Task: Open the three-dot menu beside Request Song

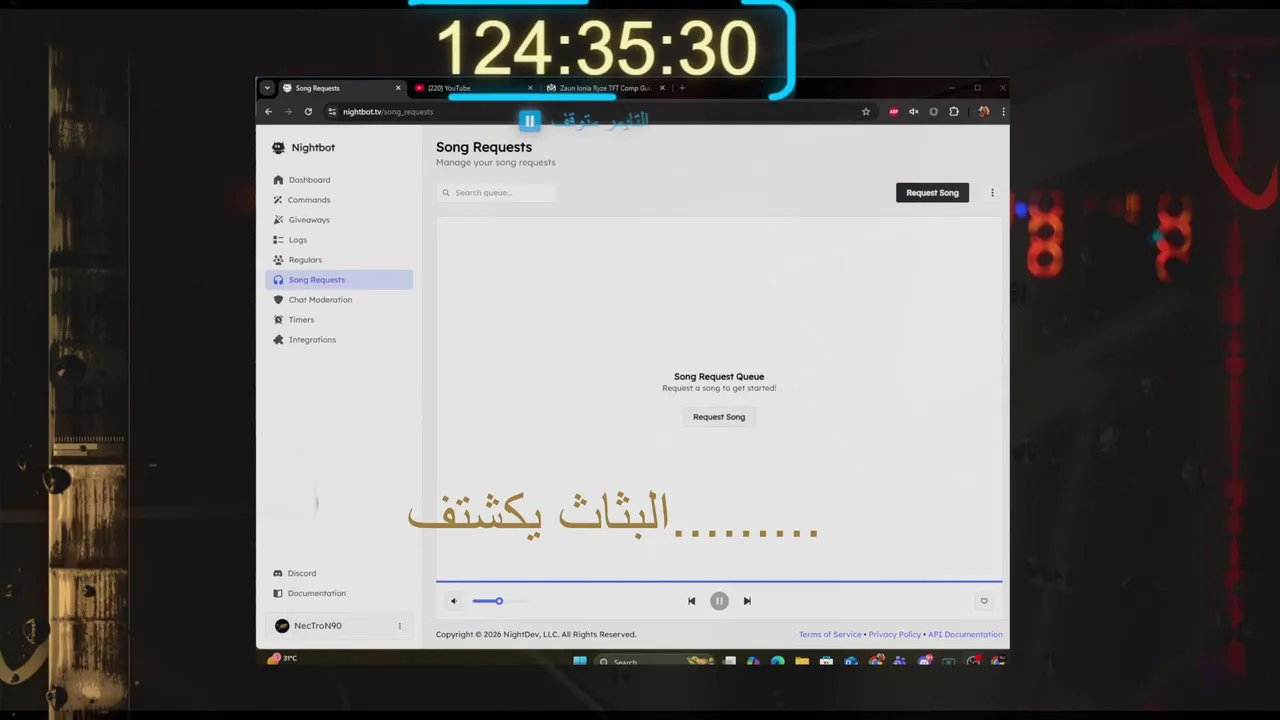Action: 992,193
